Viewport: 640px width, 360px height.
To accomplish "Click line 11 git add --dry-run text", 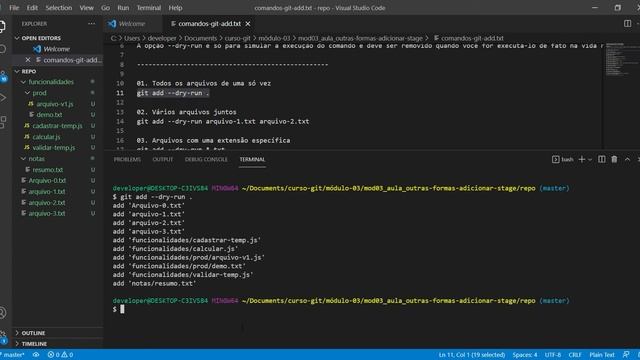I will tap(173, 93).
